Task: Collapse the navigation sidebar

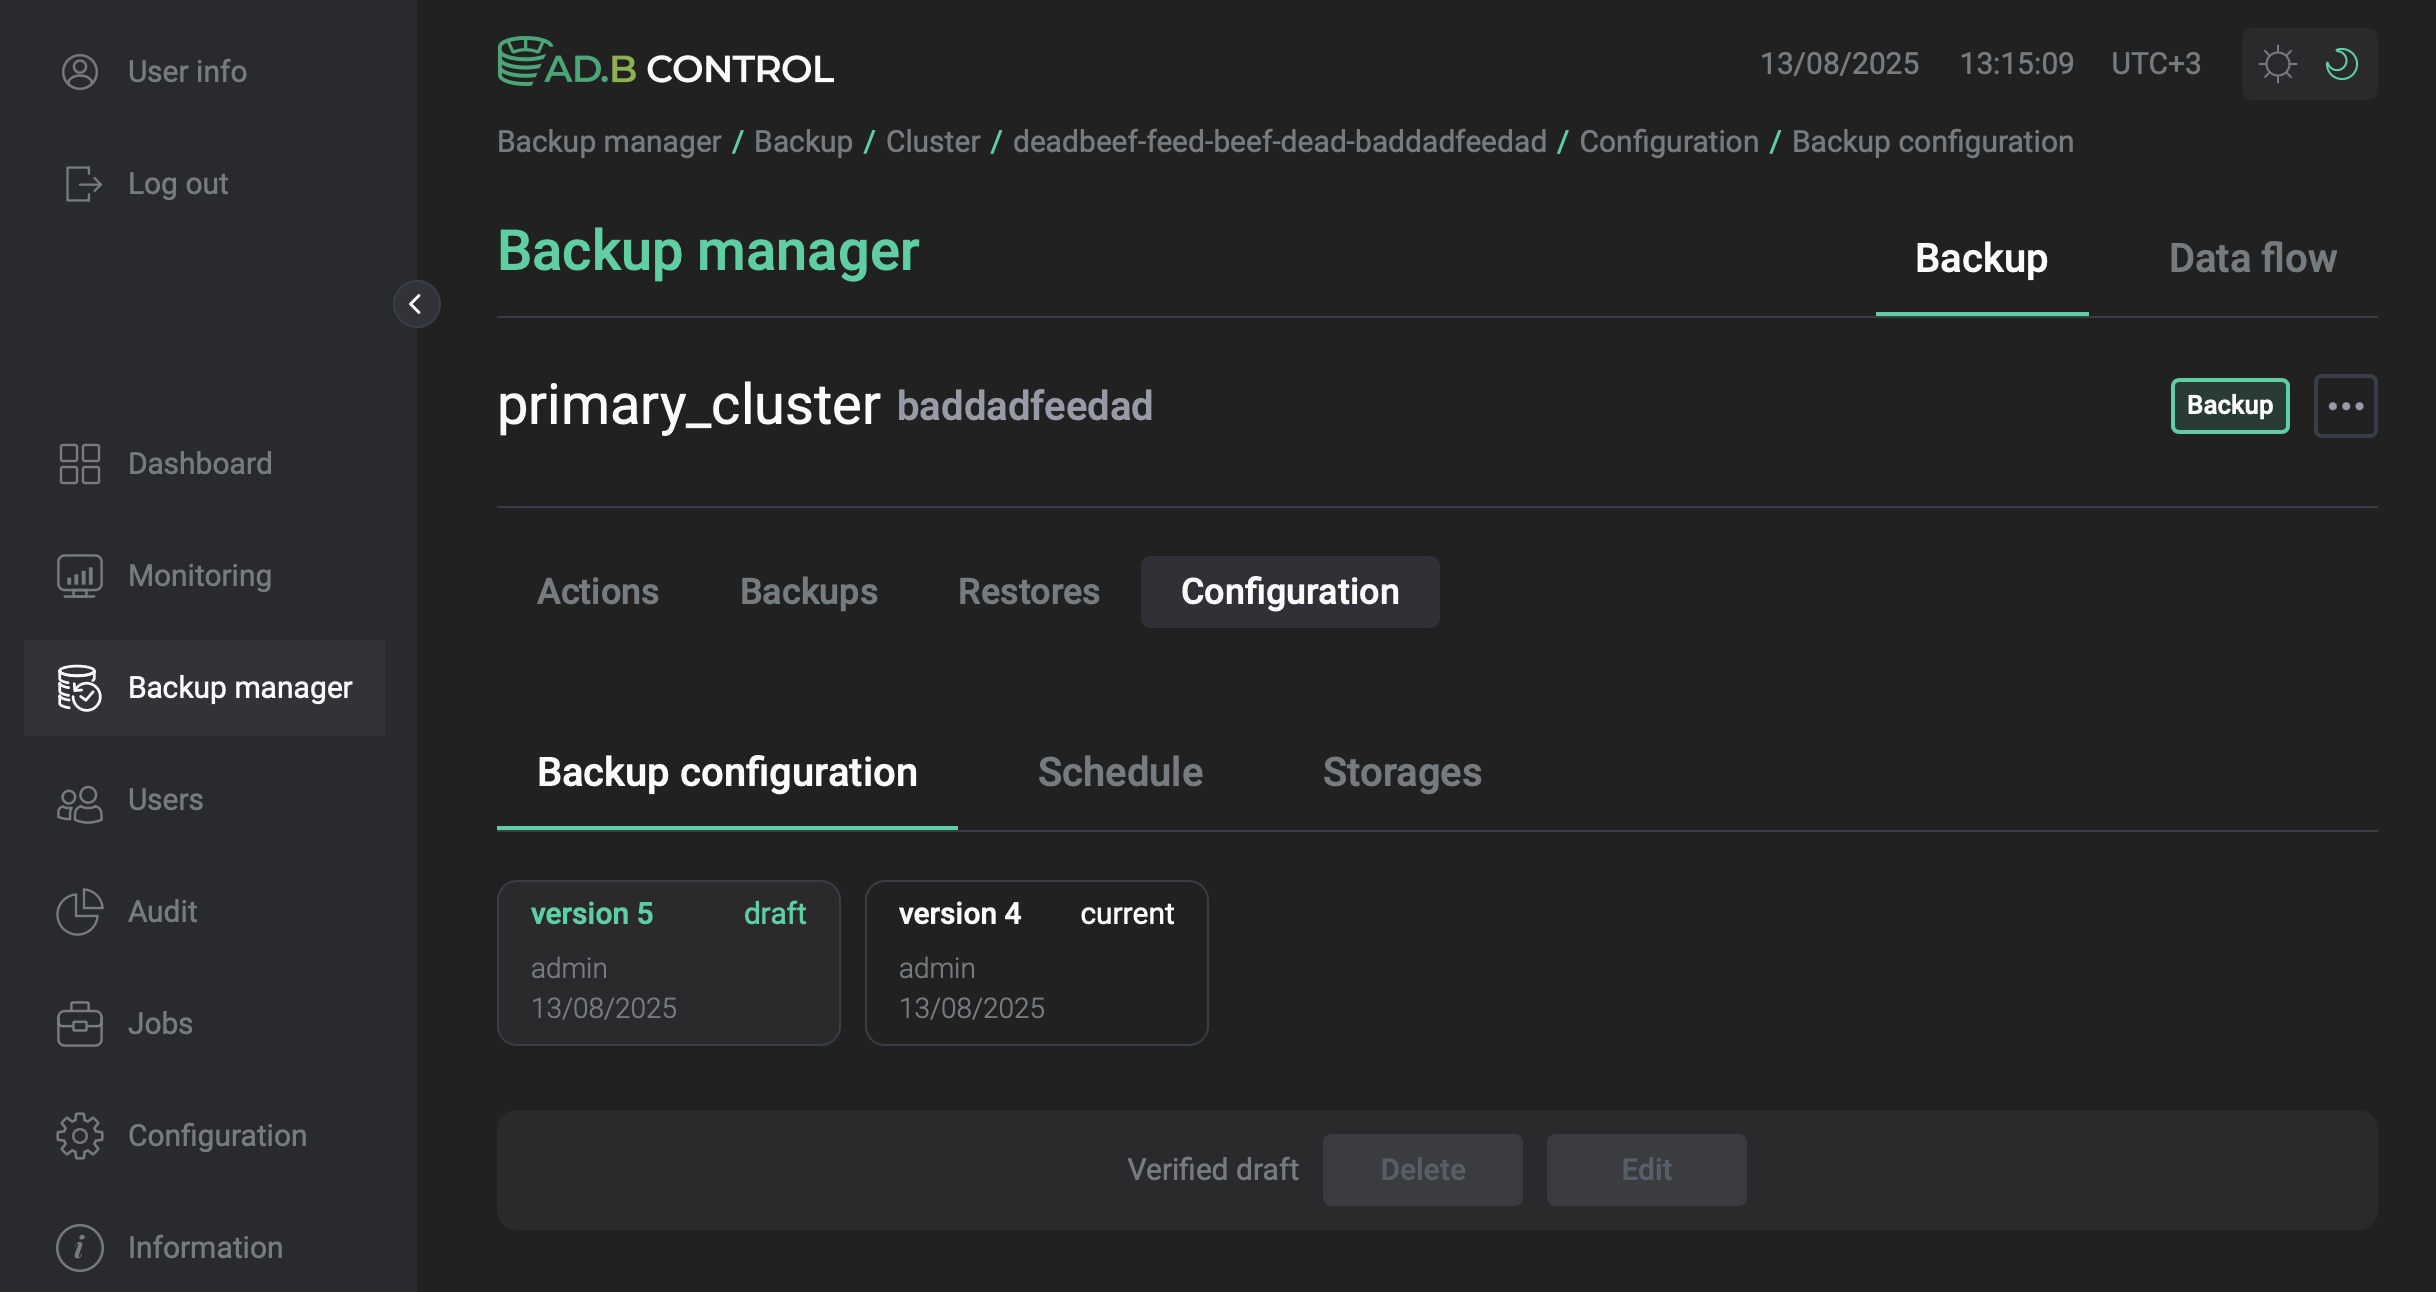Action: (x=416, y=305)
